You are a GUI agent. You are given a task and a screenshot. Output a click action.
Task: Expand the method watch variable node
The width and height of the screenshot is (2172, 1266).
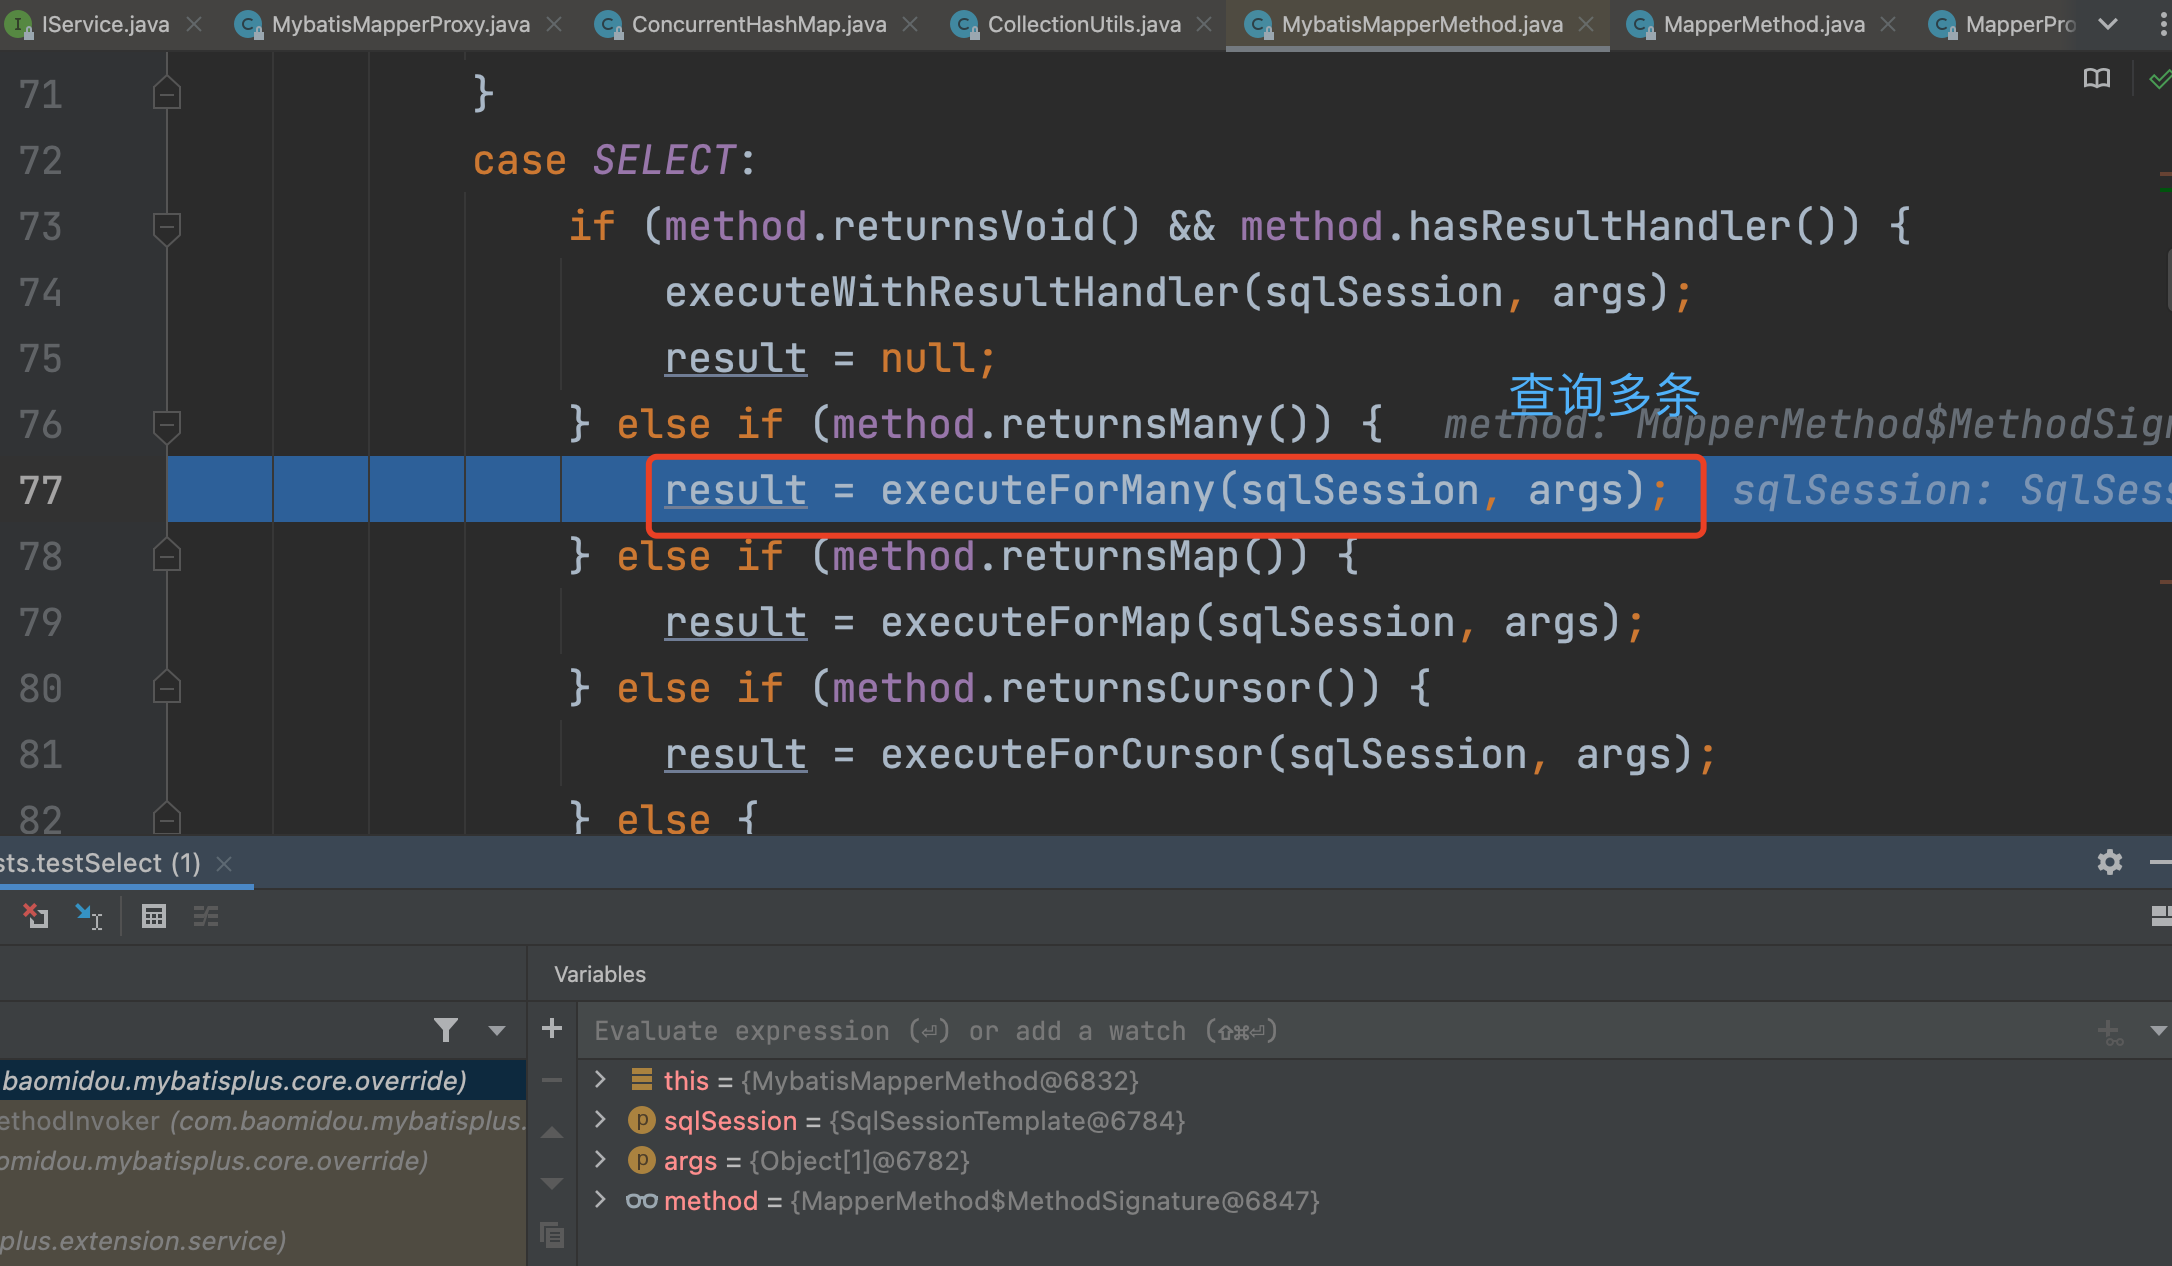tap(600, 1200)
